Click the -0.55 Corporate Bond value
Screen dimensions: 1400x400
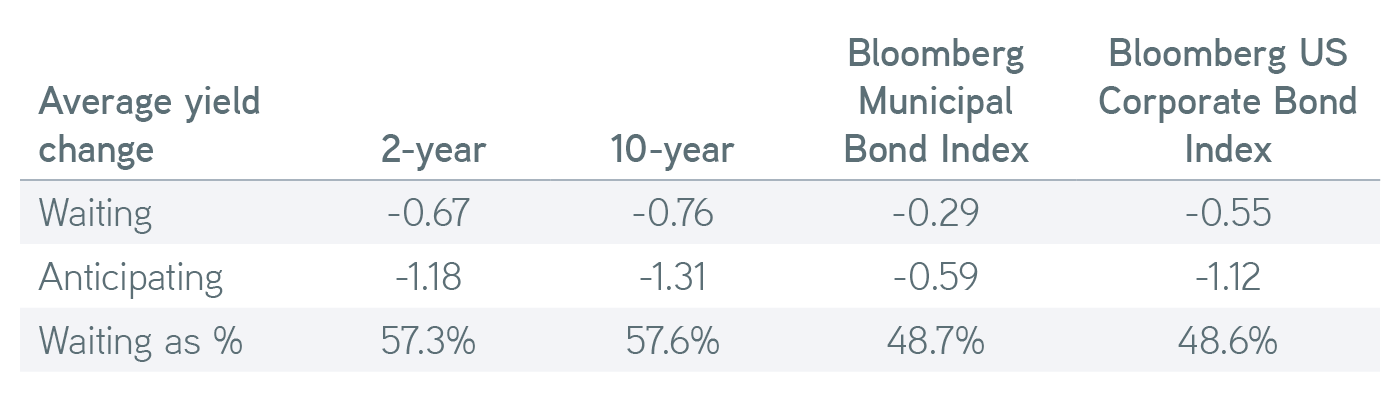pos(1227,213)
